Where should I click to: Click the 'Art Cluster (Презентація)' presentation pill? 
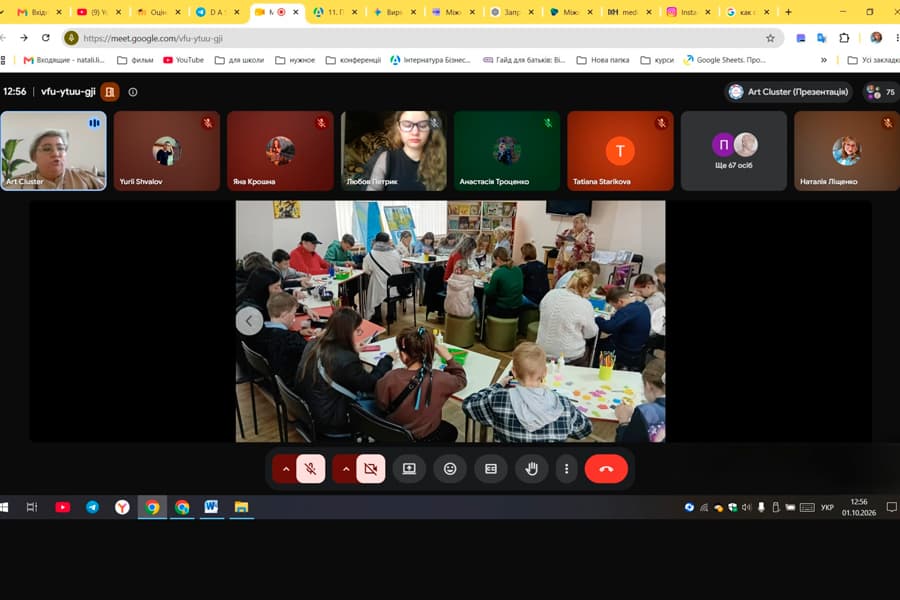point(789,92)
